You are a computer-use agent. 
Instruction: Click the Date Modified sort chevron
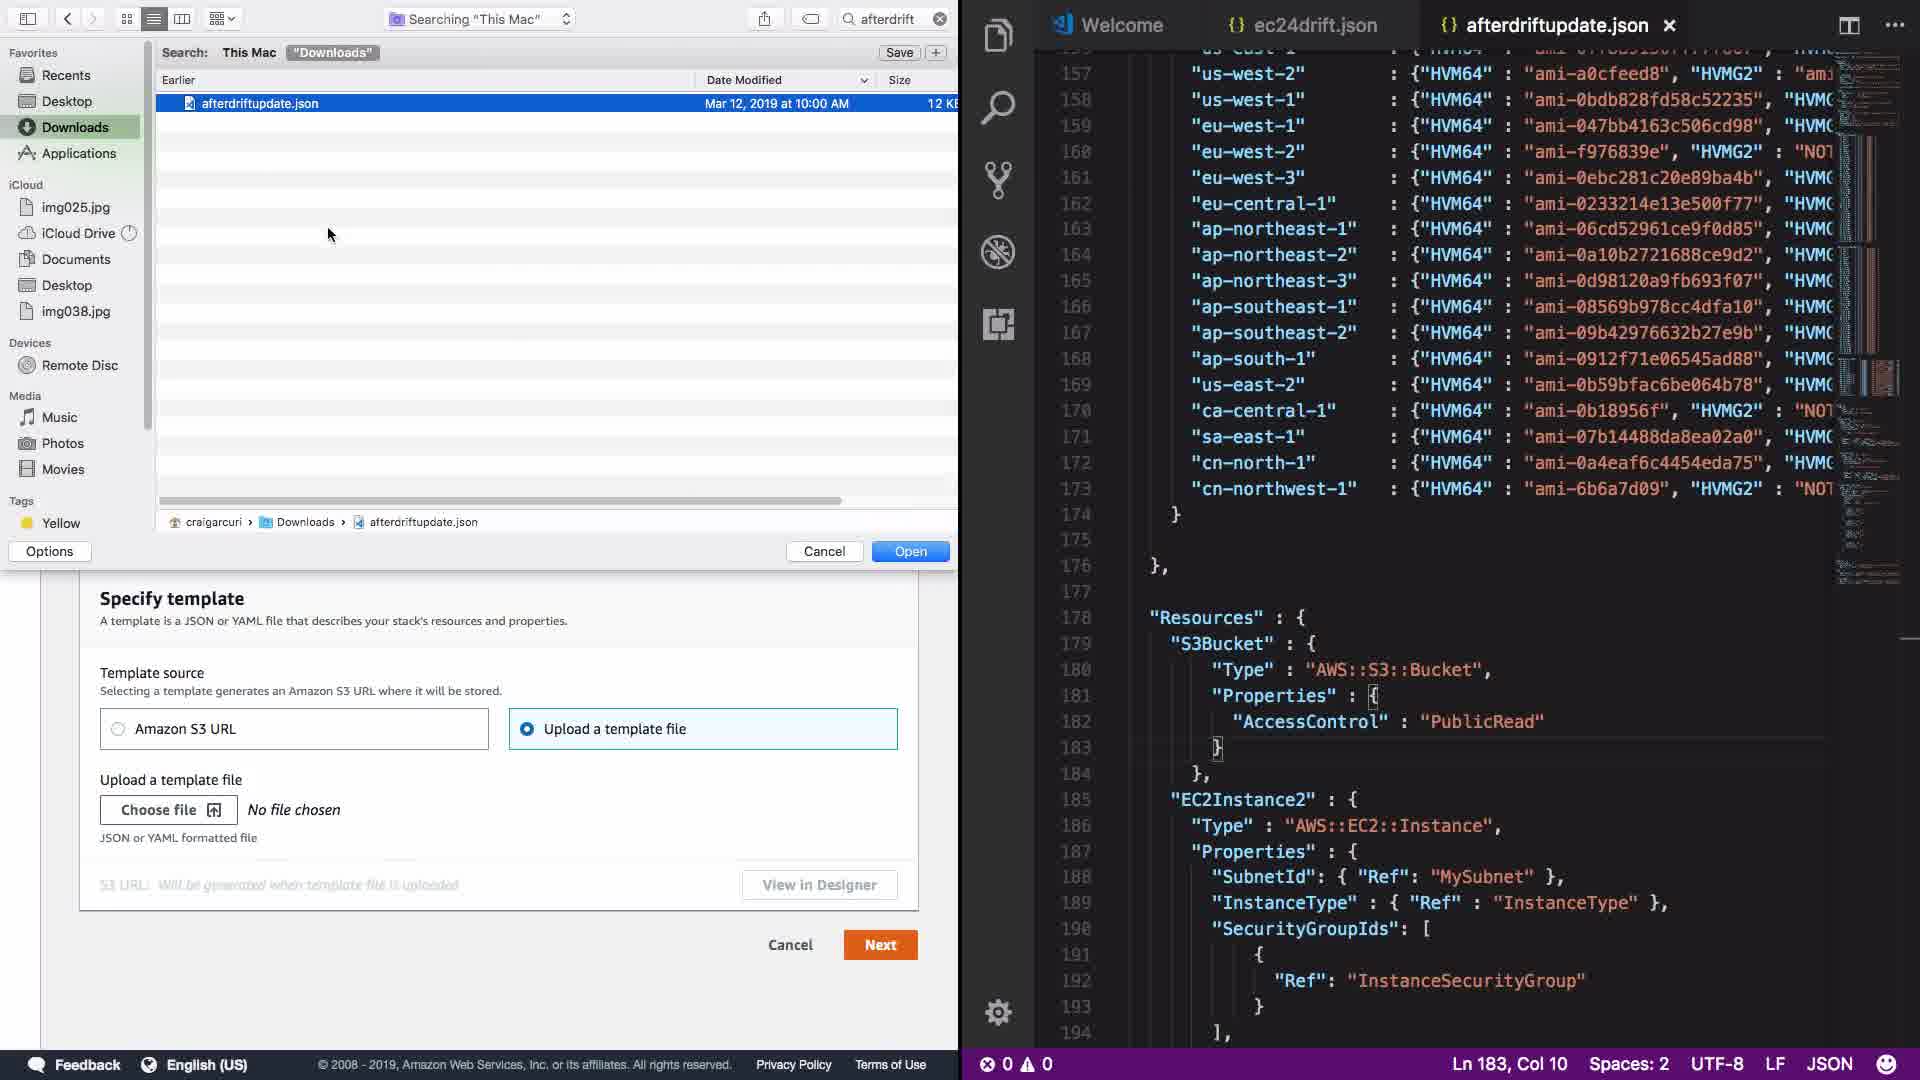(x=864, y=80)
